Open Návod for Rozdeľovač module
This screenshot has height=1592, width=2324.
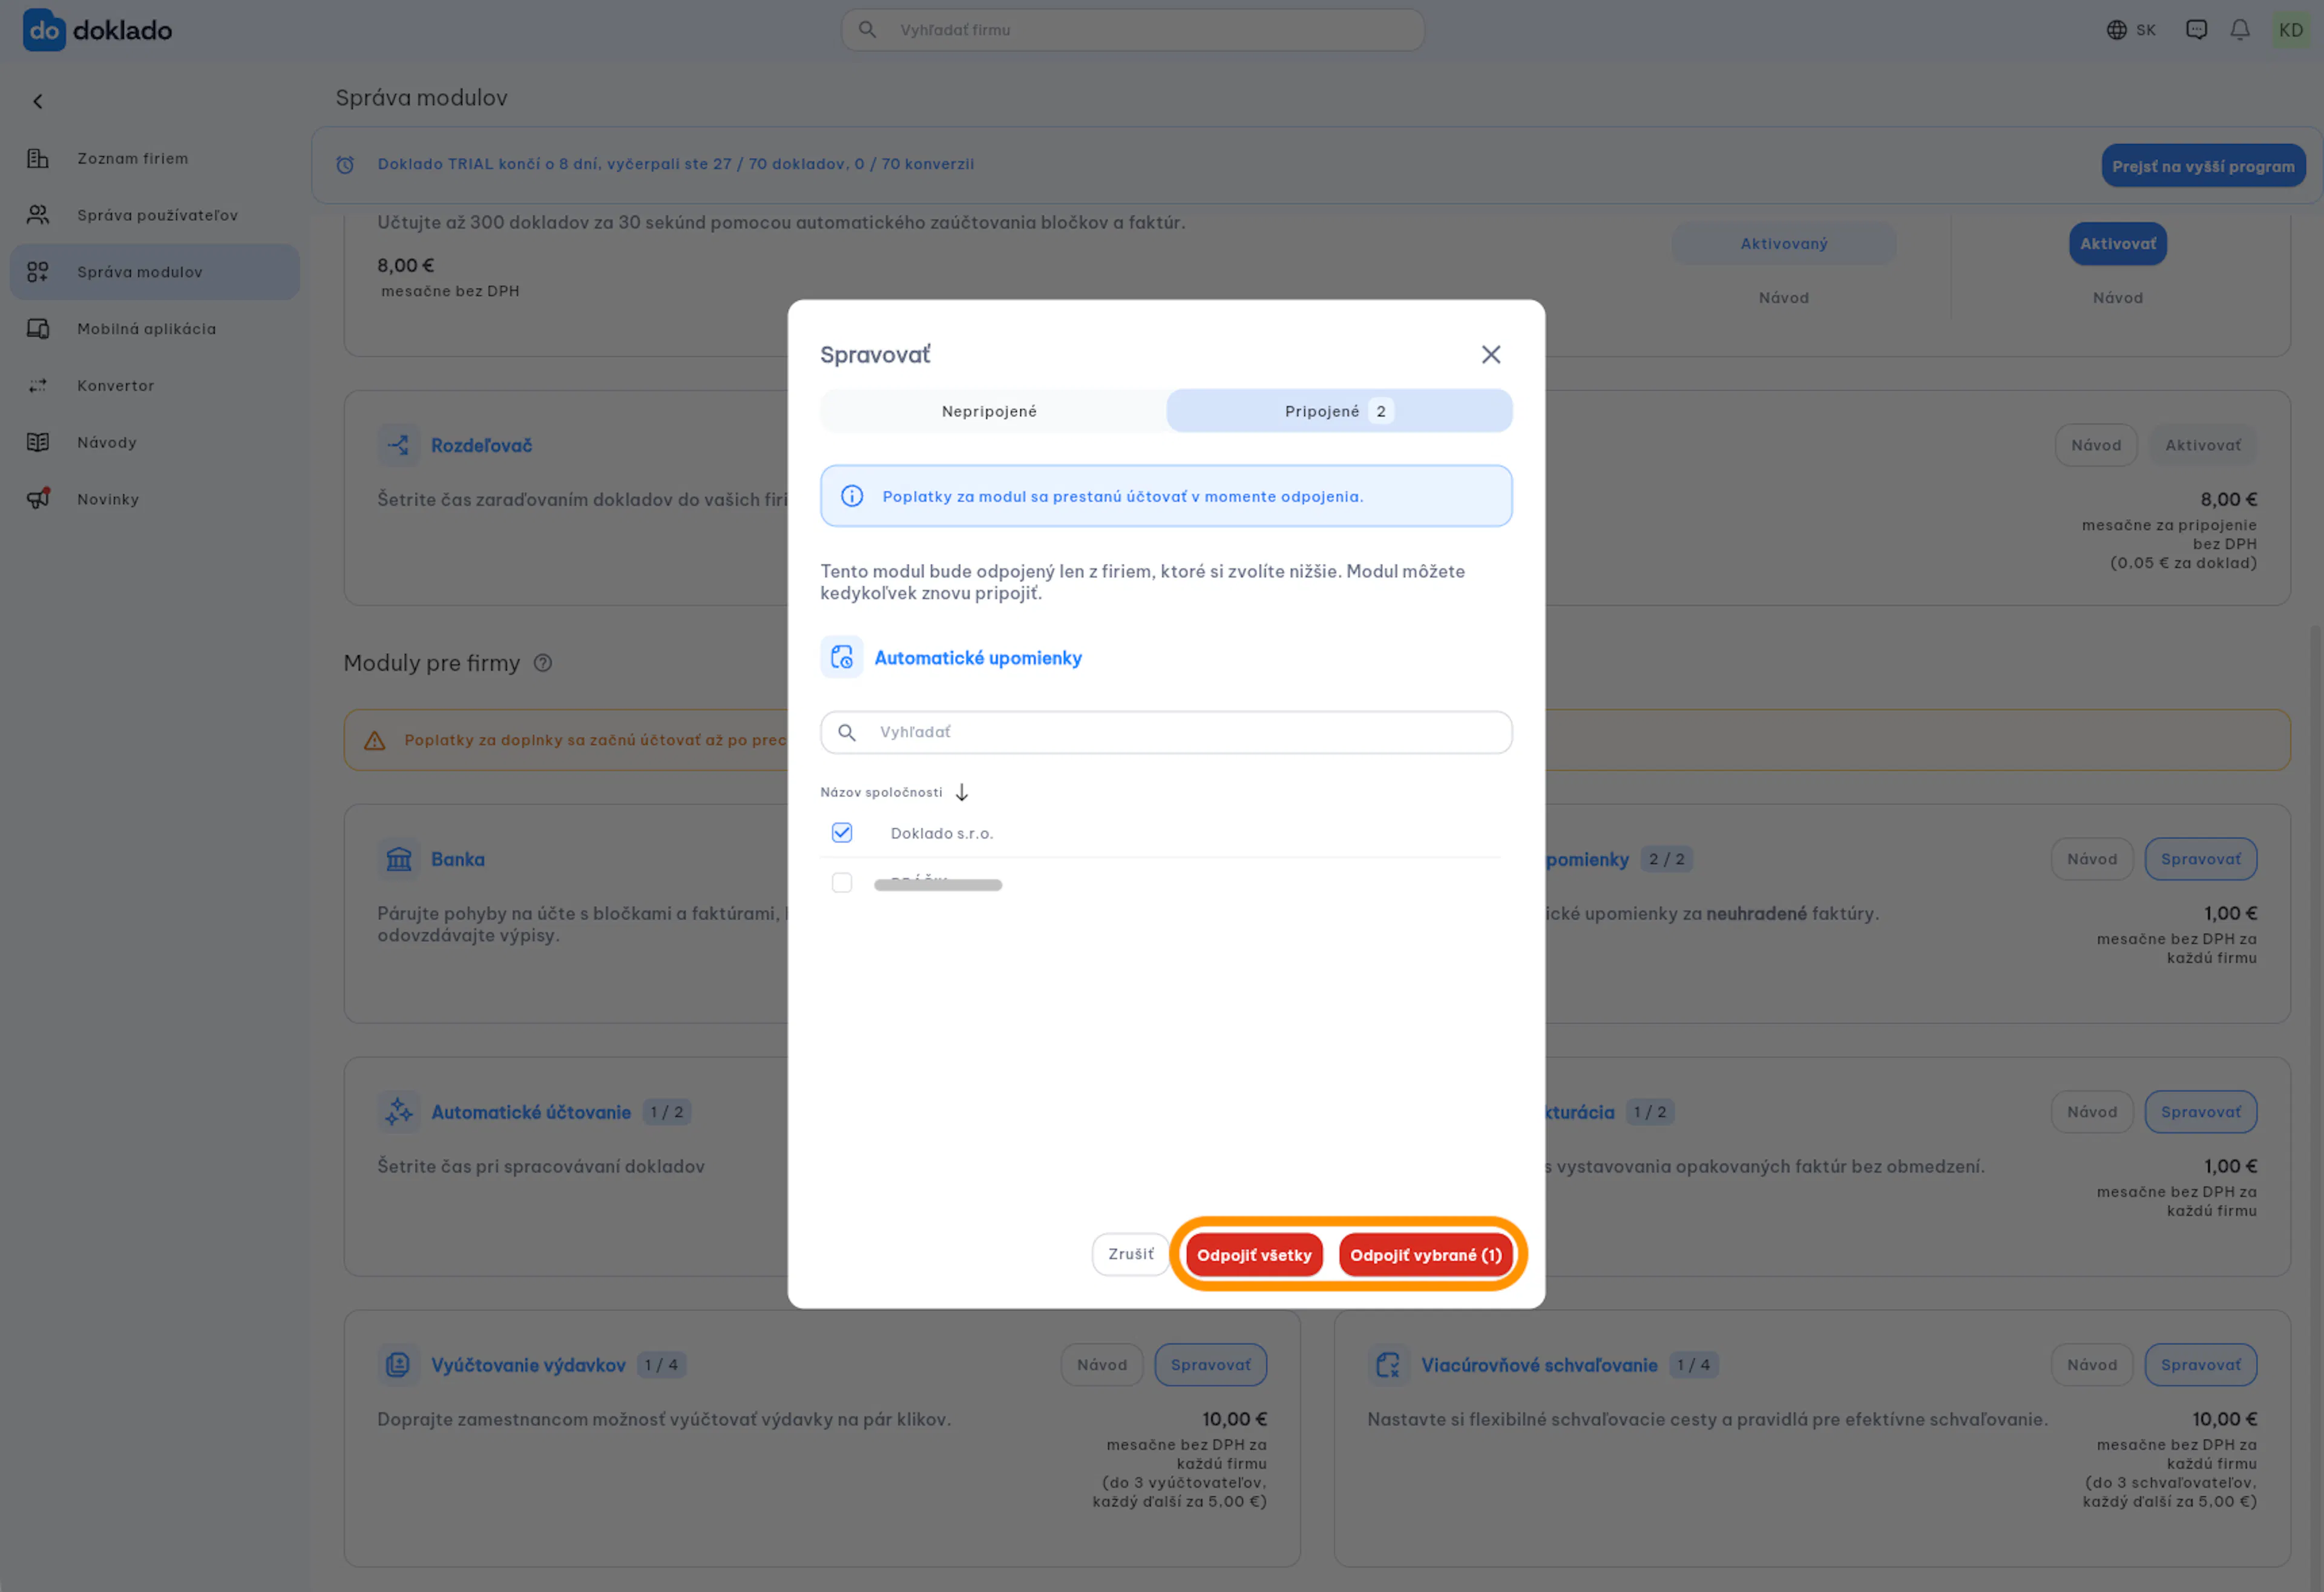pyautogui.click(x=2096, y=445)
